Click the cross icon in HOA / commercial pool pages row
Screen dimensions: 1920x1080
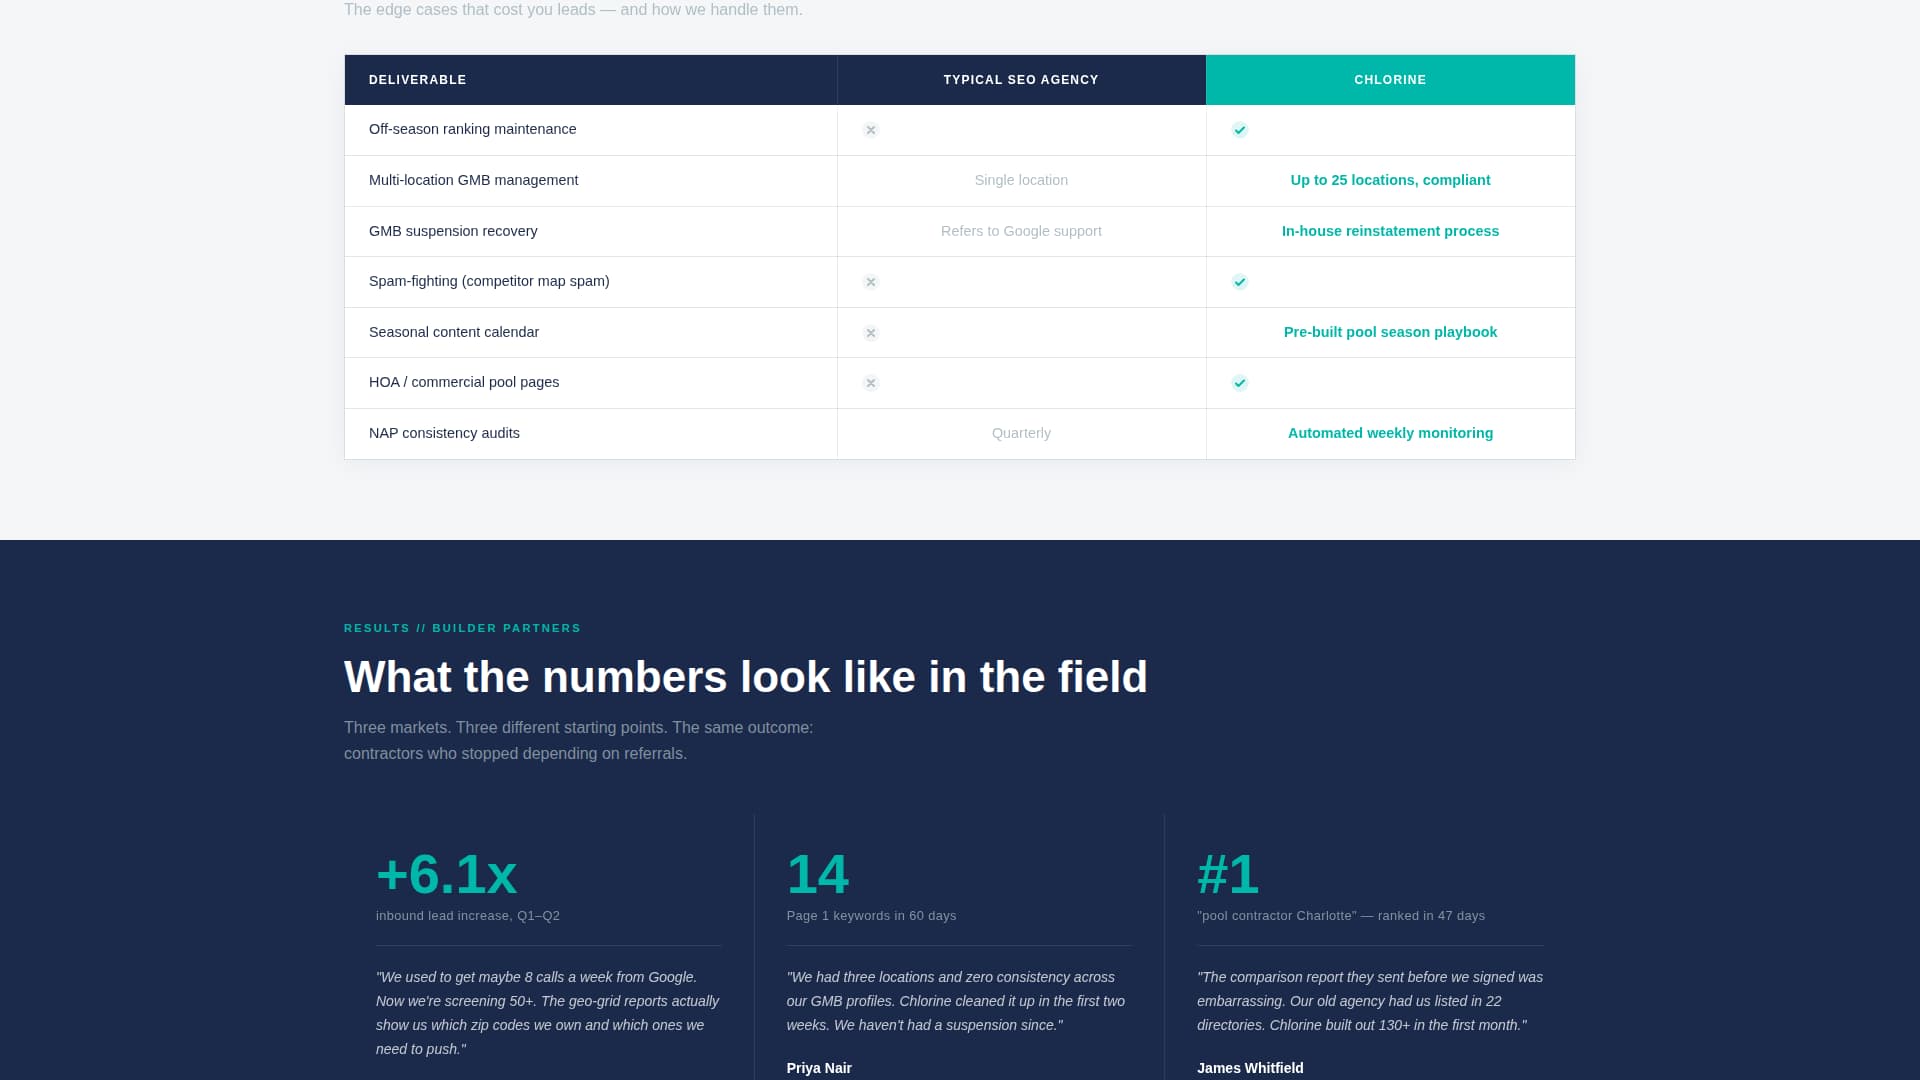click(871, 383)
